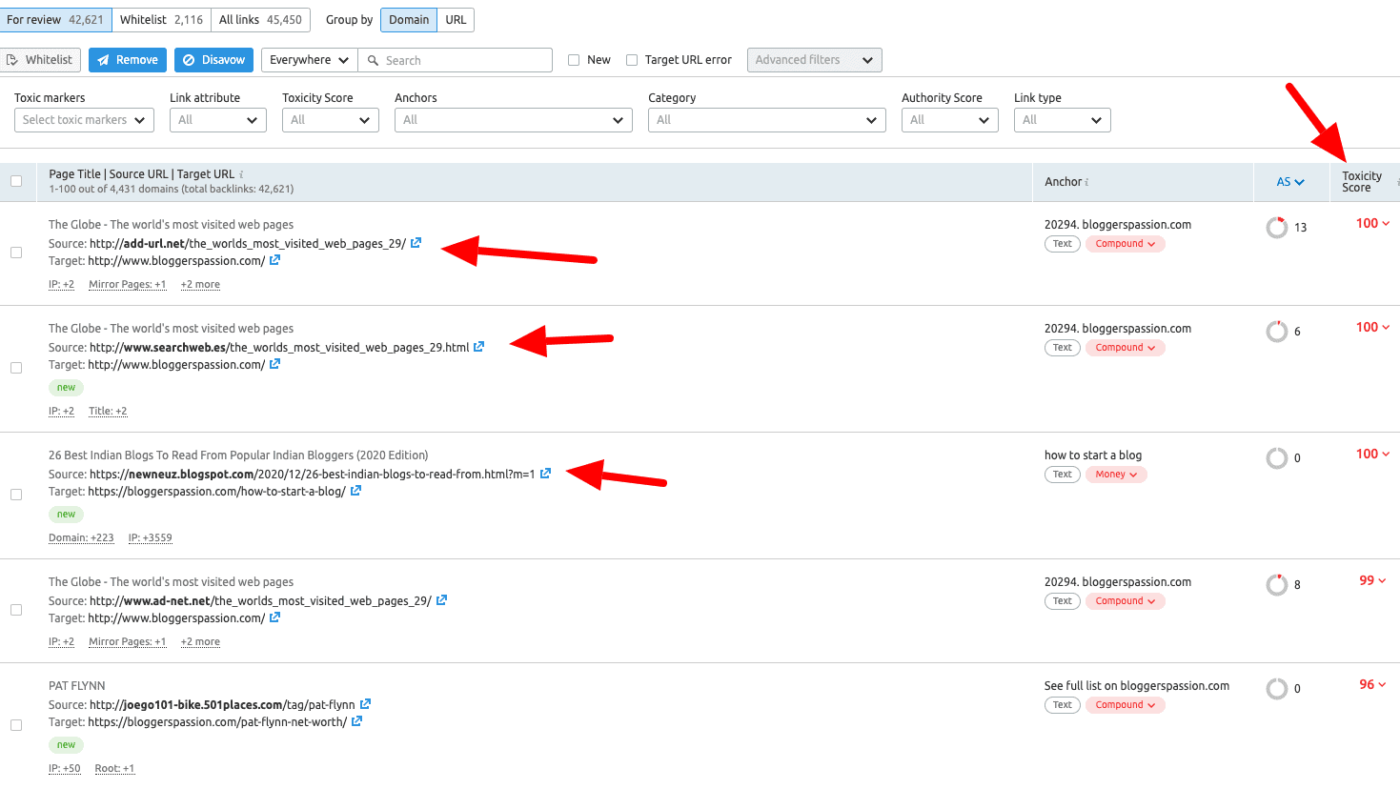The height and width of the screenshot is (789, 1400).
Task: Click 'See full list on bloggerspassion.com' anchor text
Action: [1137, 686]
